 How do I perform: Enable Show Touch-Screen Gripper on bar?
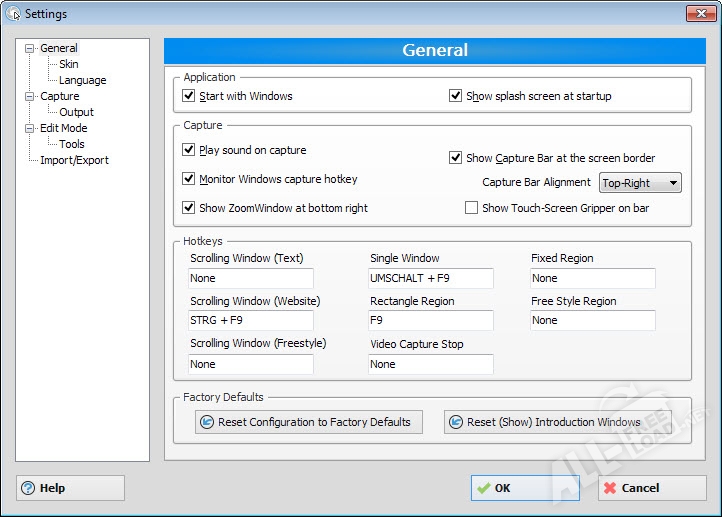[472, 208]
